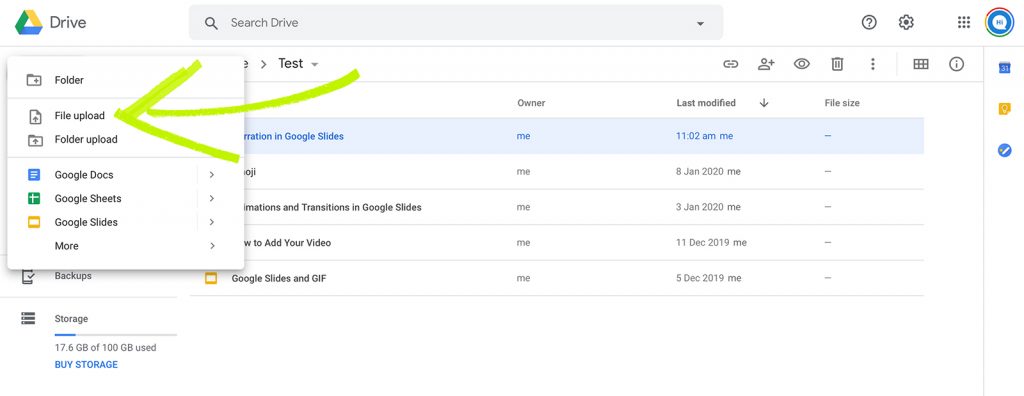Click the Slides icon beside Google Slides and GIF
The height and width of the screenshot is (396, 1024).
(211, 278)
